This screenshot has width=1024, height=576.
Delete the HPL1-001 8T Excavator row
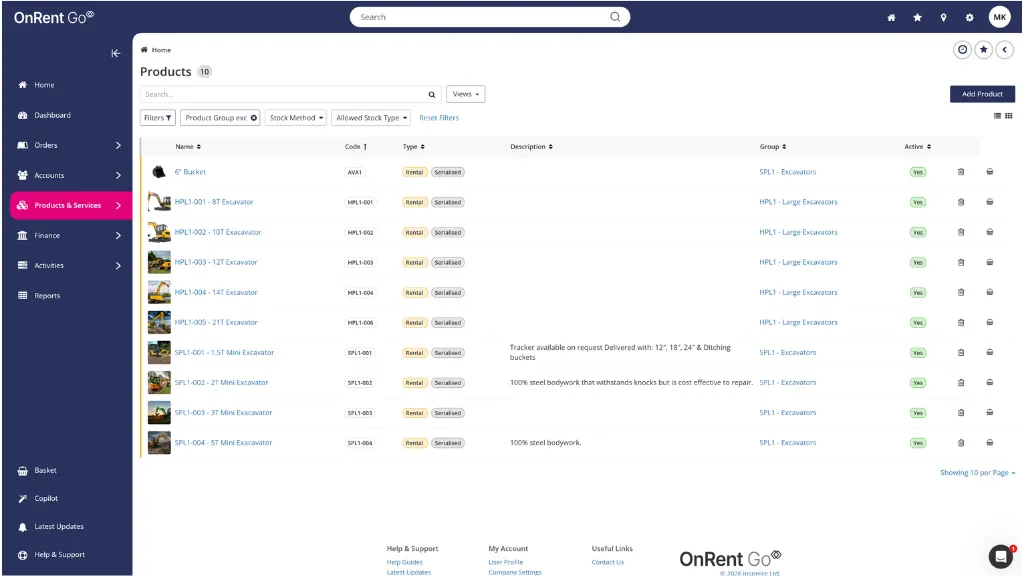tap(961, 202)
